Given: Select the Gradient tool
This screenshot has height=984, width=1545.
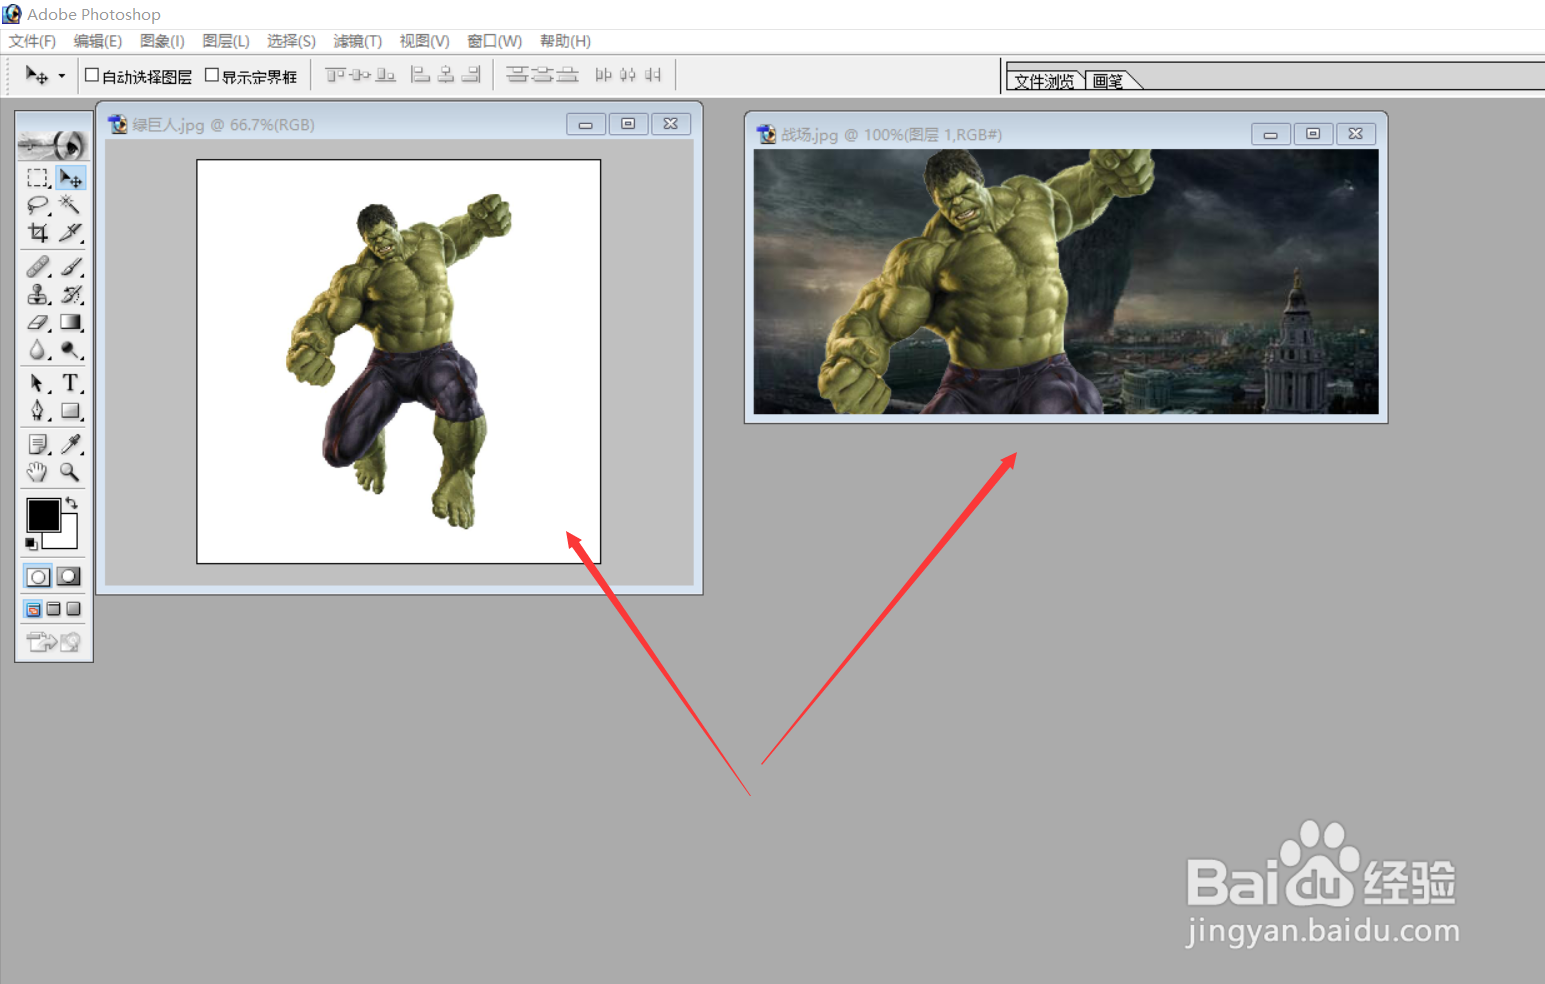Looking at the screenshot, I should click(x=71, y=322).
